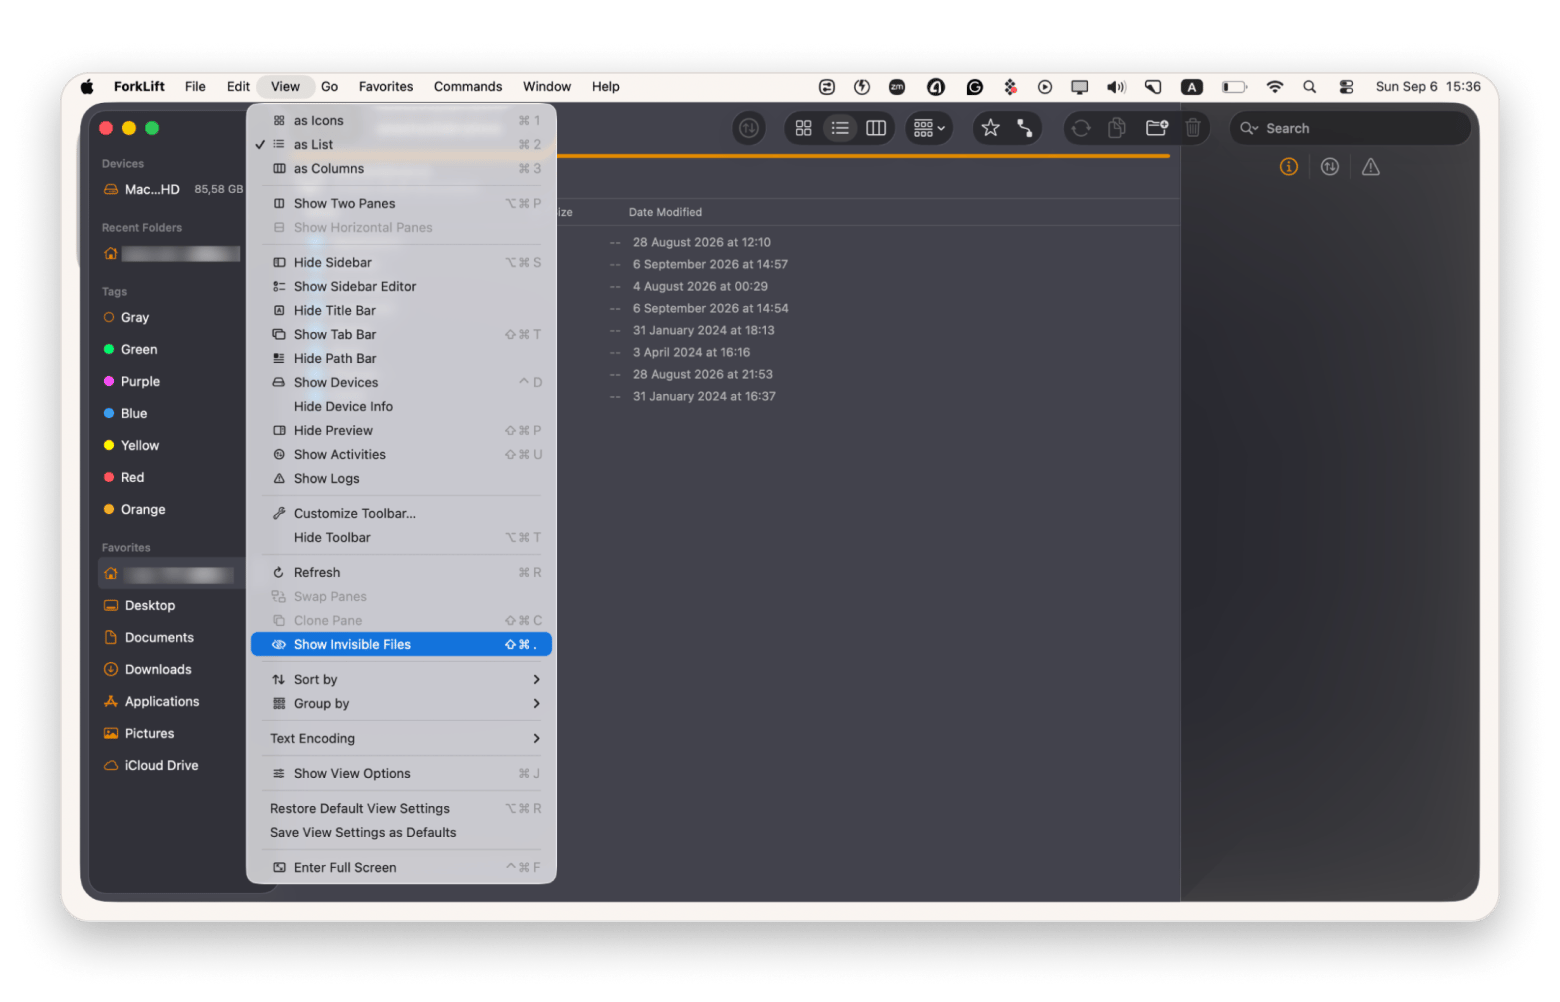The width and height of the screenshot is (1560, 1002).
Task: Switch to icon view in toolbar
Action: pyautogui.click(x=803, y=128)
